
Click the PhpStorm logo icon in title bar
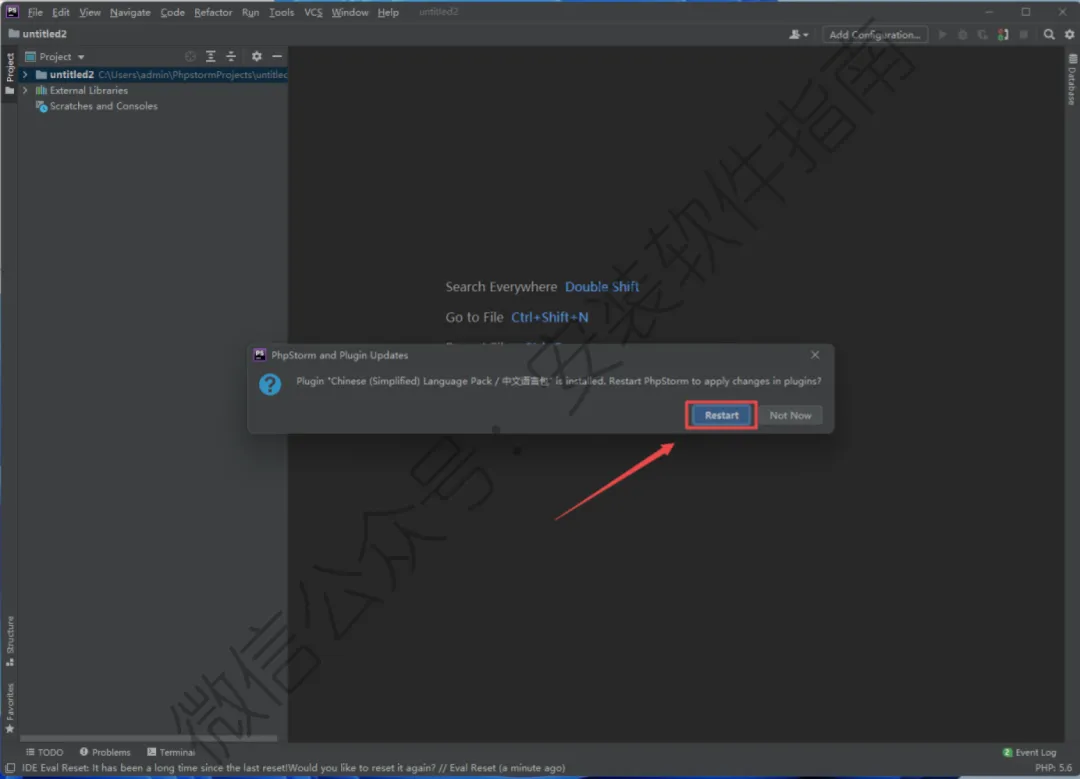(x=12, y=12)
